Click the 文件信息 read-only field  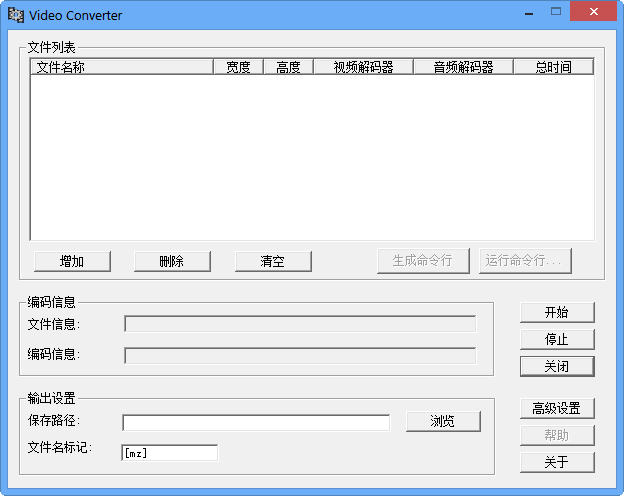[x=300, y=324]
